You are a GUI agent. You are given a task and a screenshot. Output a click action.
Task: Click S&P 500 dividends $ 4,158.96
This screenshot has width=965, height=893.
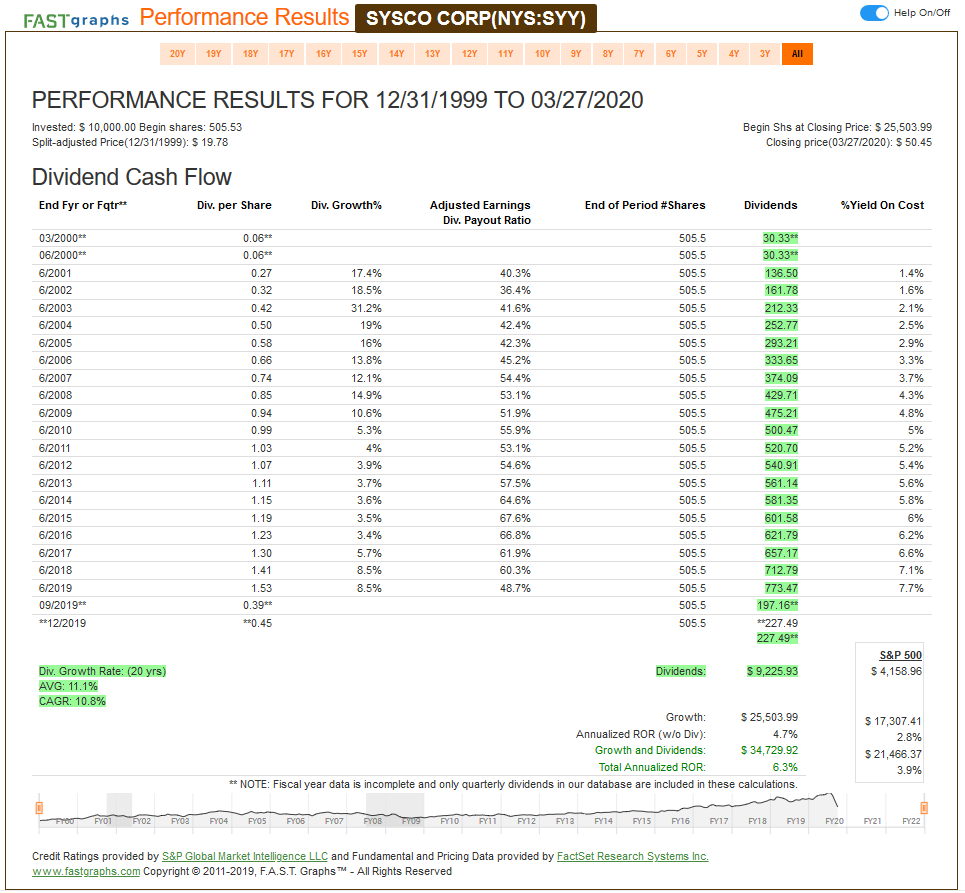[x=896, y=671]
